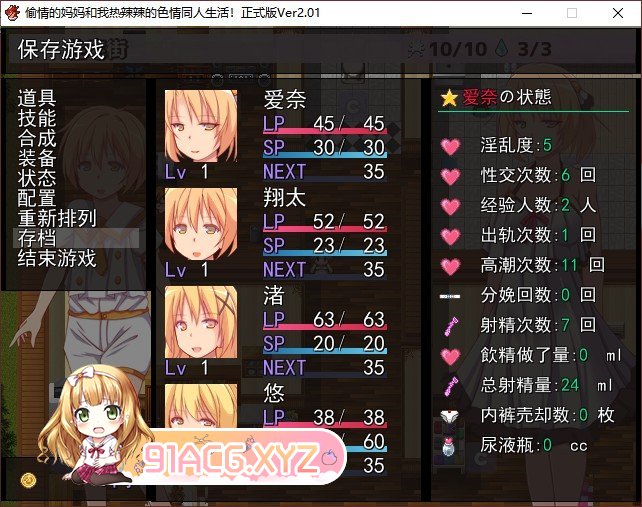Click the water droplet icon beside 3/3

502,49
